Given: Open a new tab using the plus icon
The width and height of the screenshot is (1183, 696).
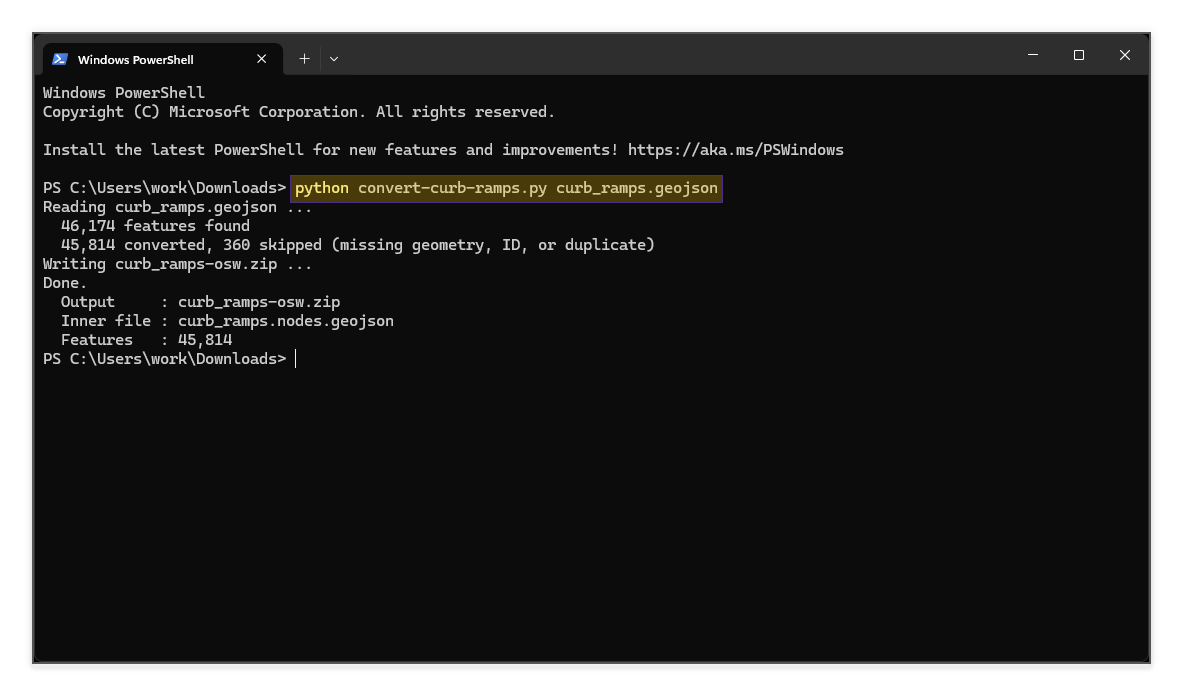Looking at the screenshot, I should (x=304, y=58).
